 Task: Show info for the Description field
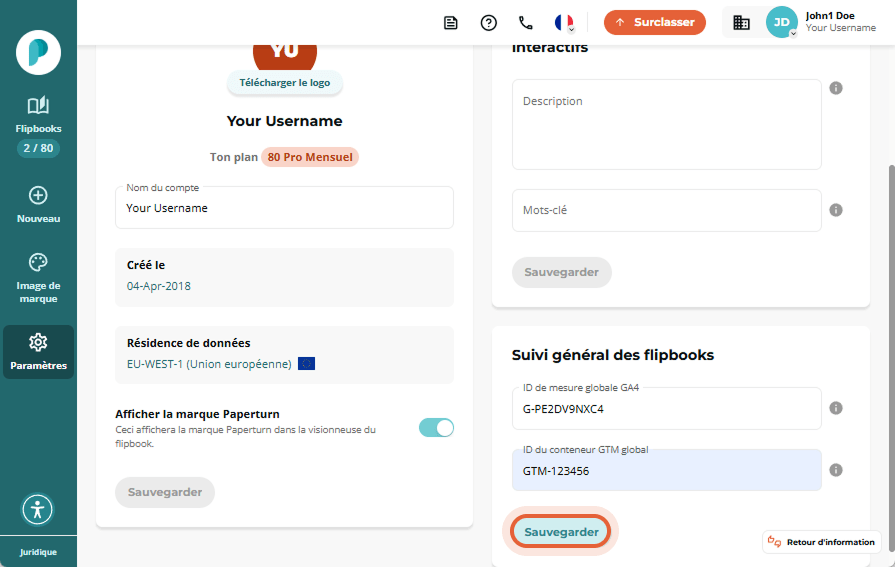click(x=836, y=88)
